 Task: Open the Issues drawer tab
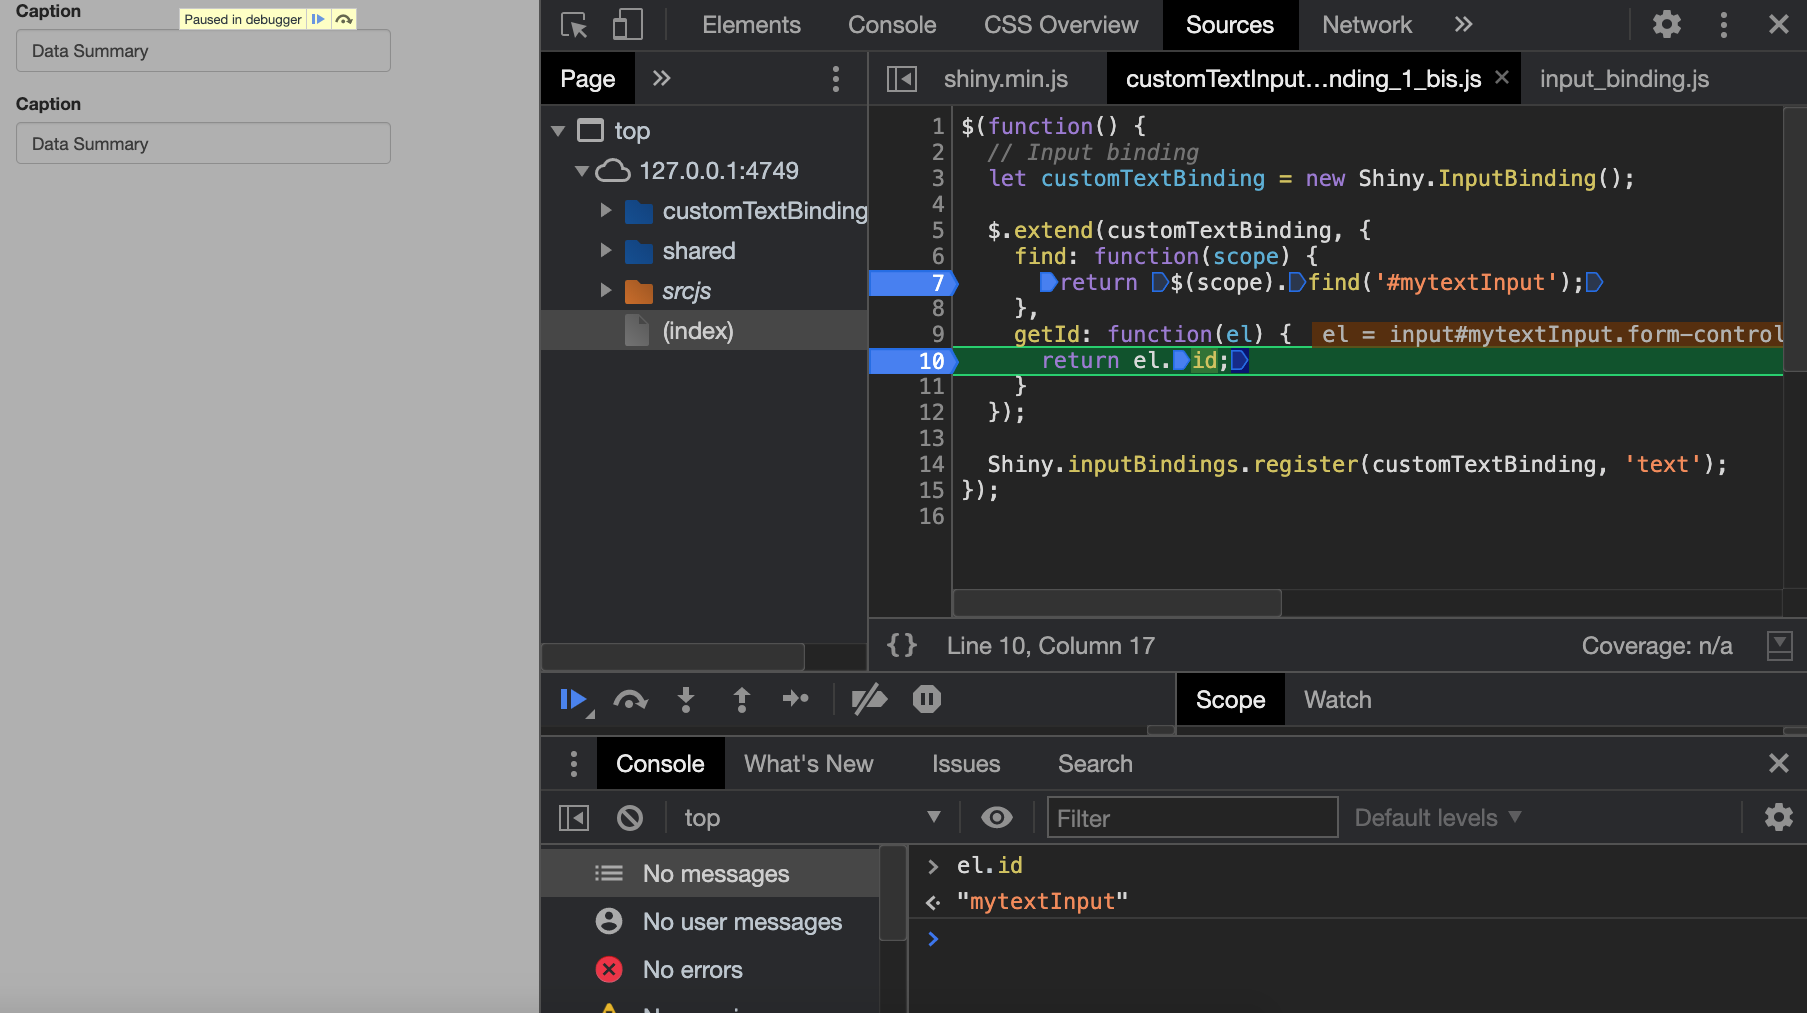pyautogui.click(x=966, y=764)
